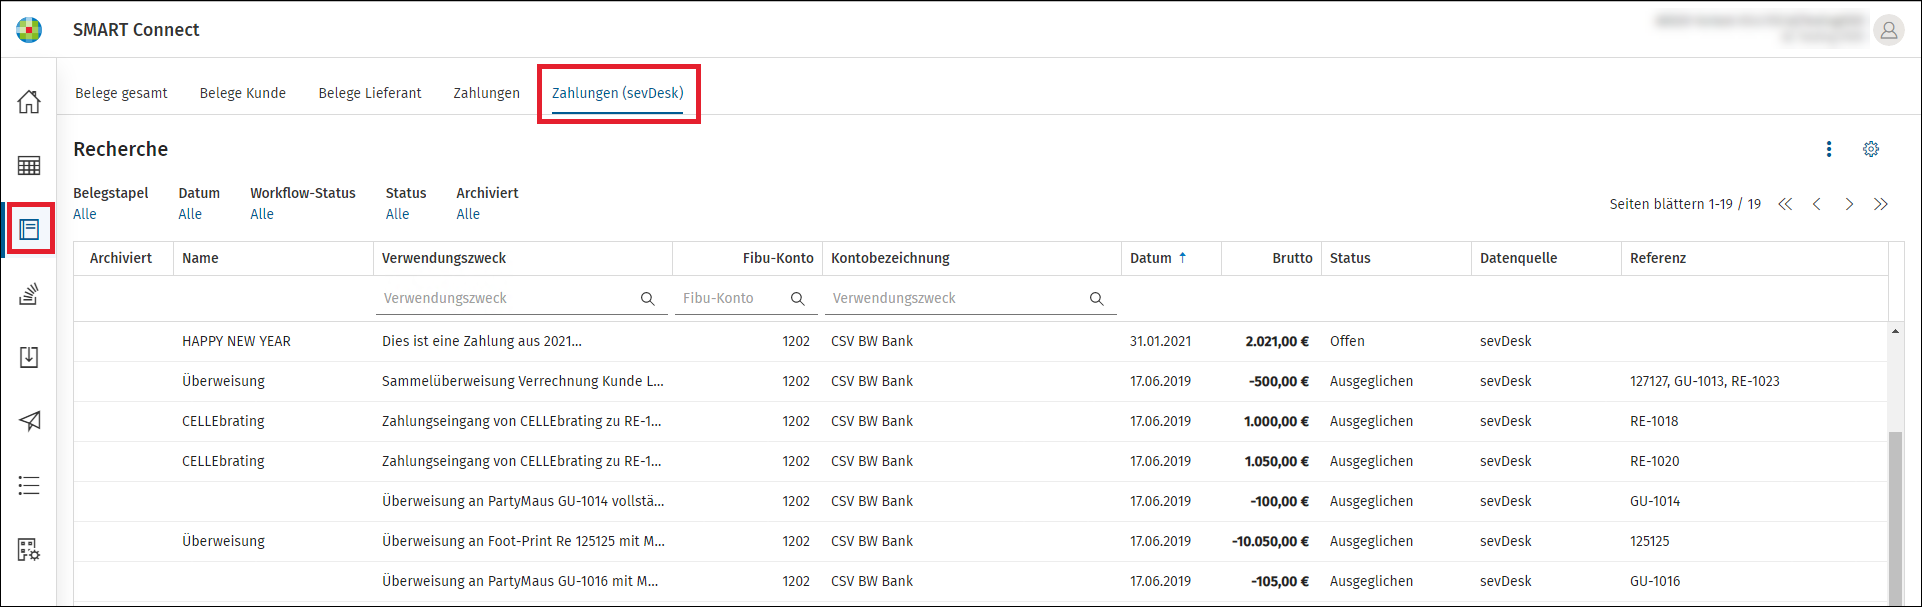
Task: Click the -105,00 € amount
Action: click(x=1280, y=581)
